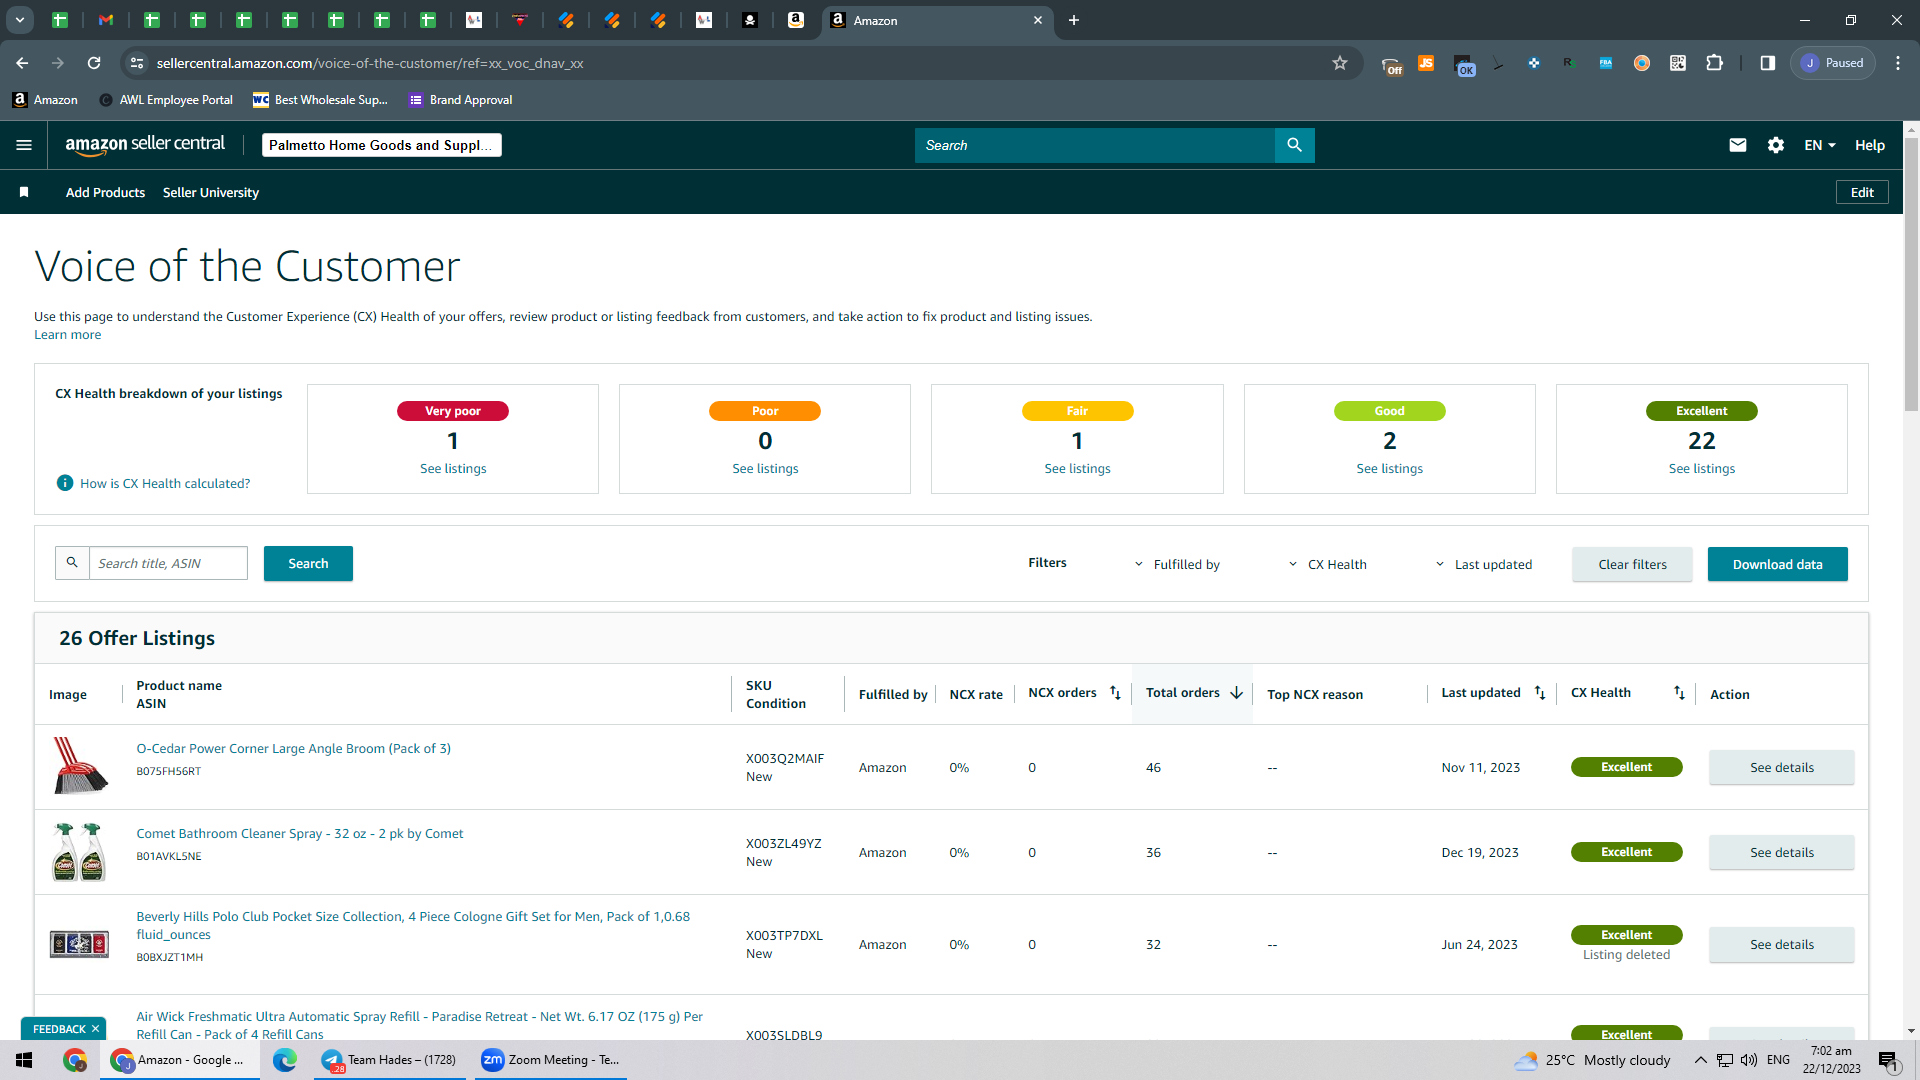
Task: View site information icon in address bar
Action: coord(137,63)
